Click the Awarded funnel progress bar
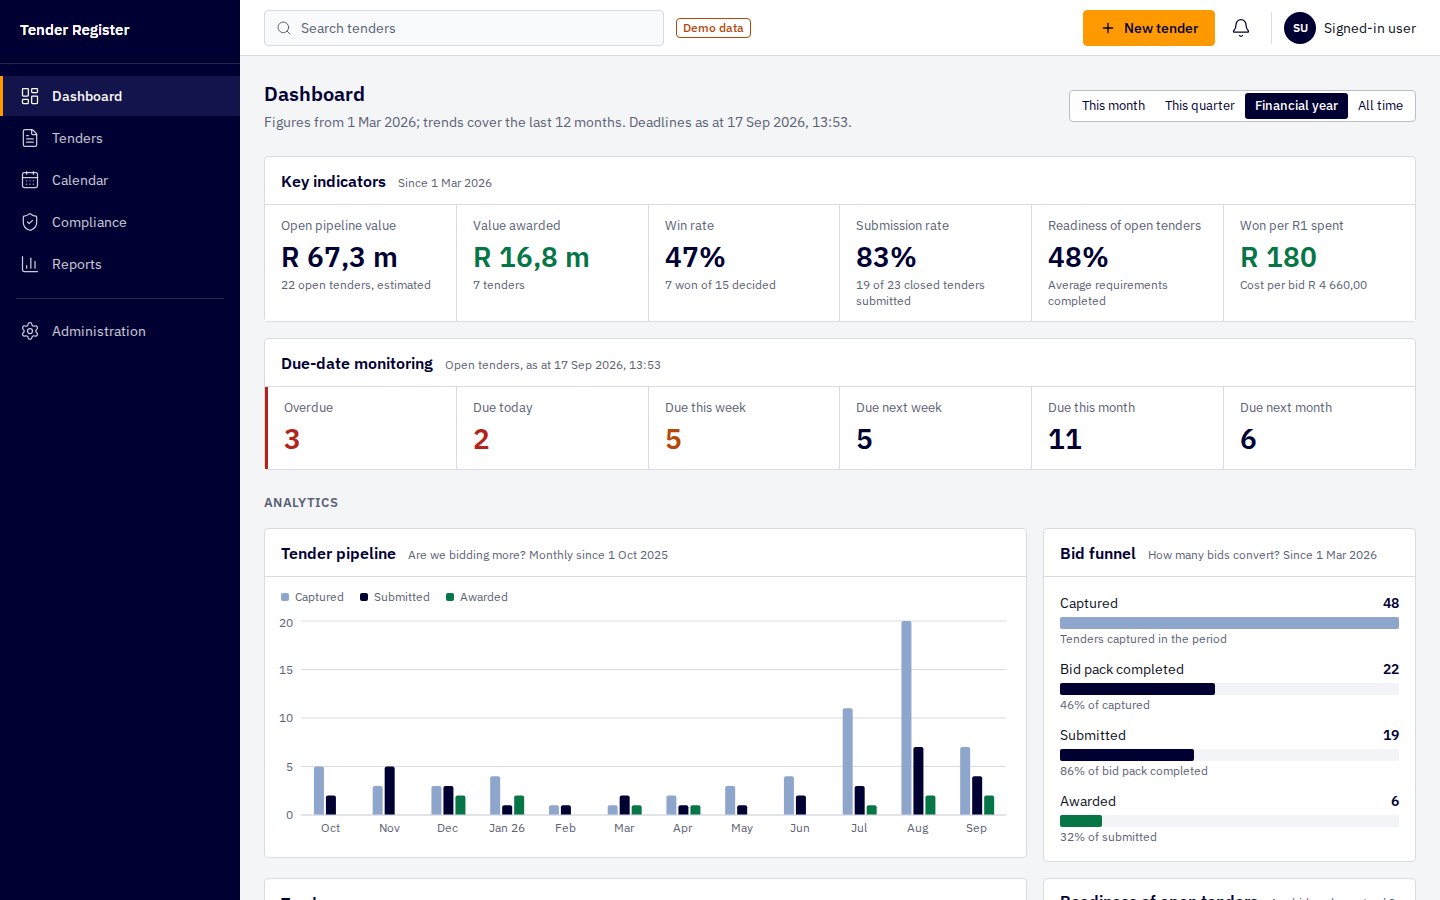1440x900 pixels. (x=1229, y=821)
